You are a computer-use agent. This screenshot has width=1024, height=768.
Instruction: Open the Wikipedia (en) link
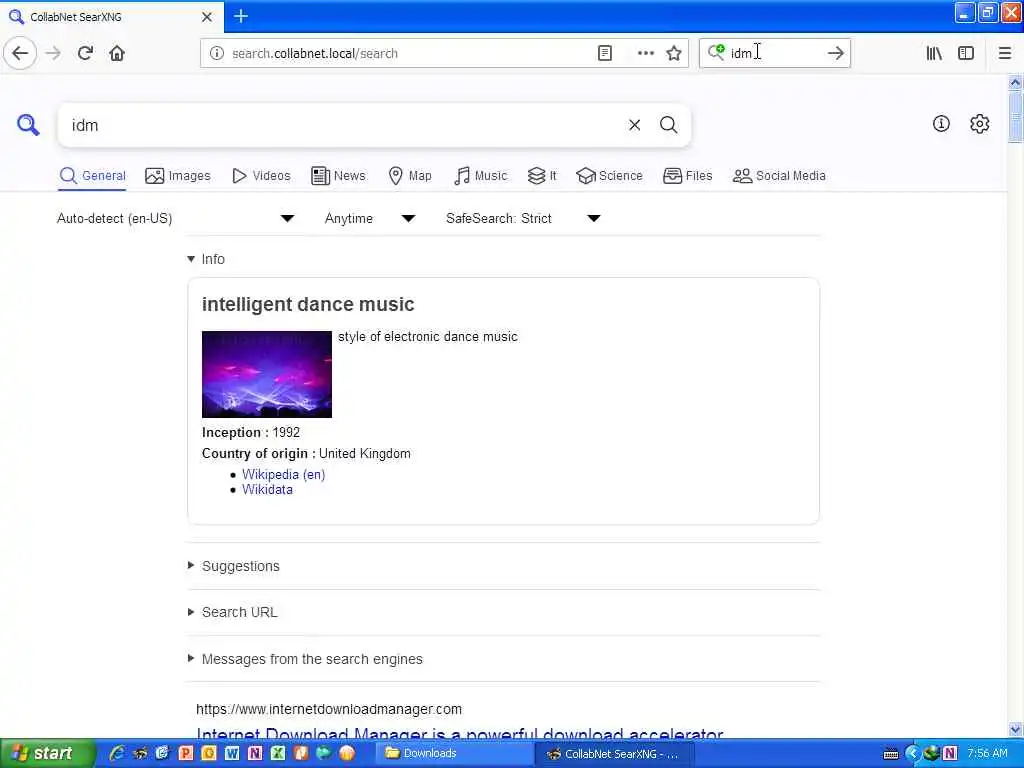(283, 475)
